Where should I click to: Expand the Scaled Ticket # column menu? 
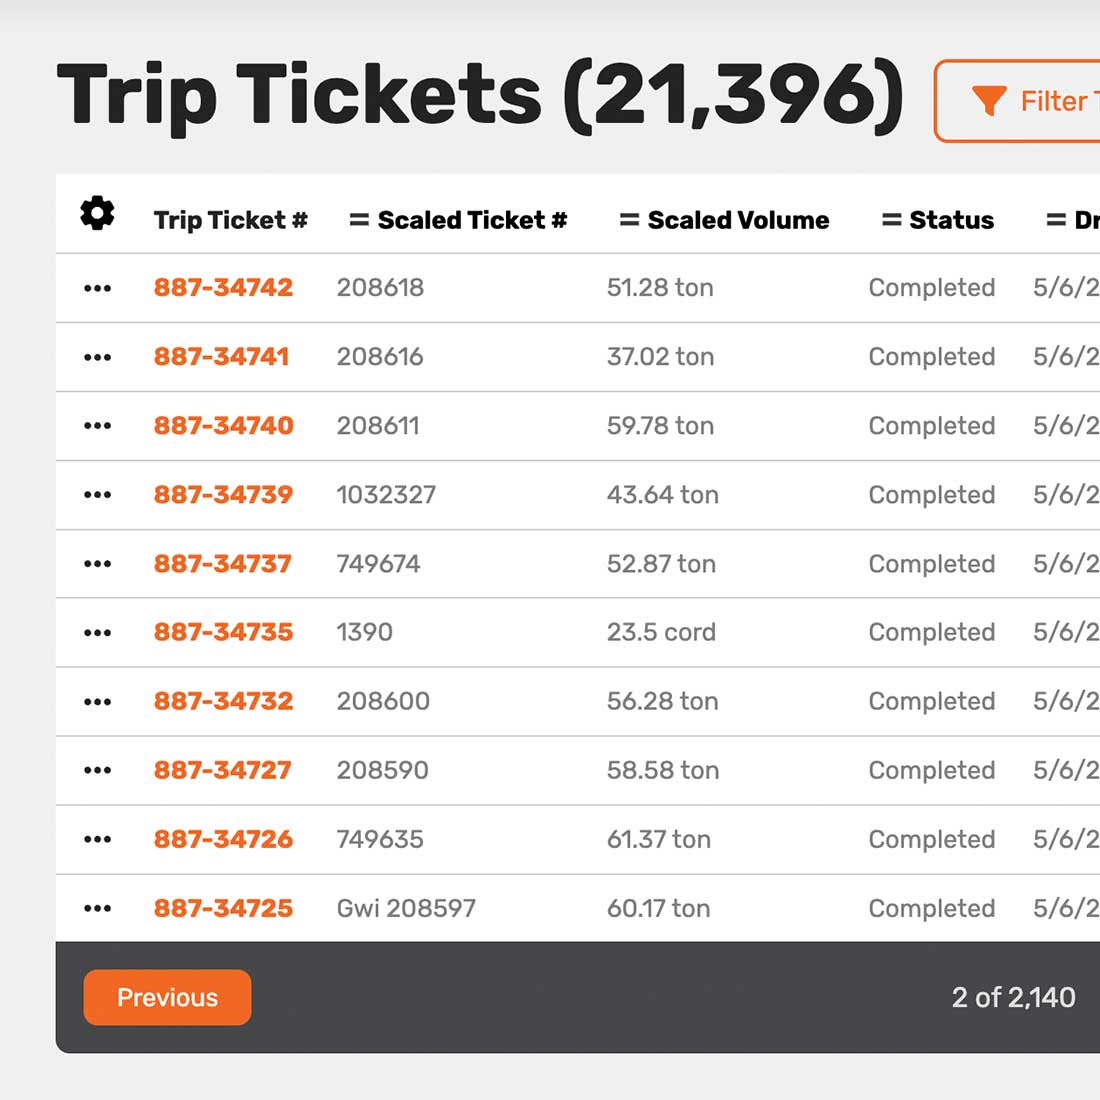[359, 220]
